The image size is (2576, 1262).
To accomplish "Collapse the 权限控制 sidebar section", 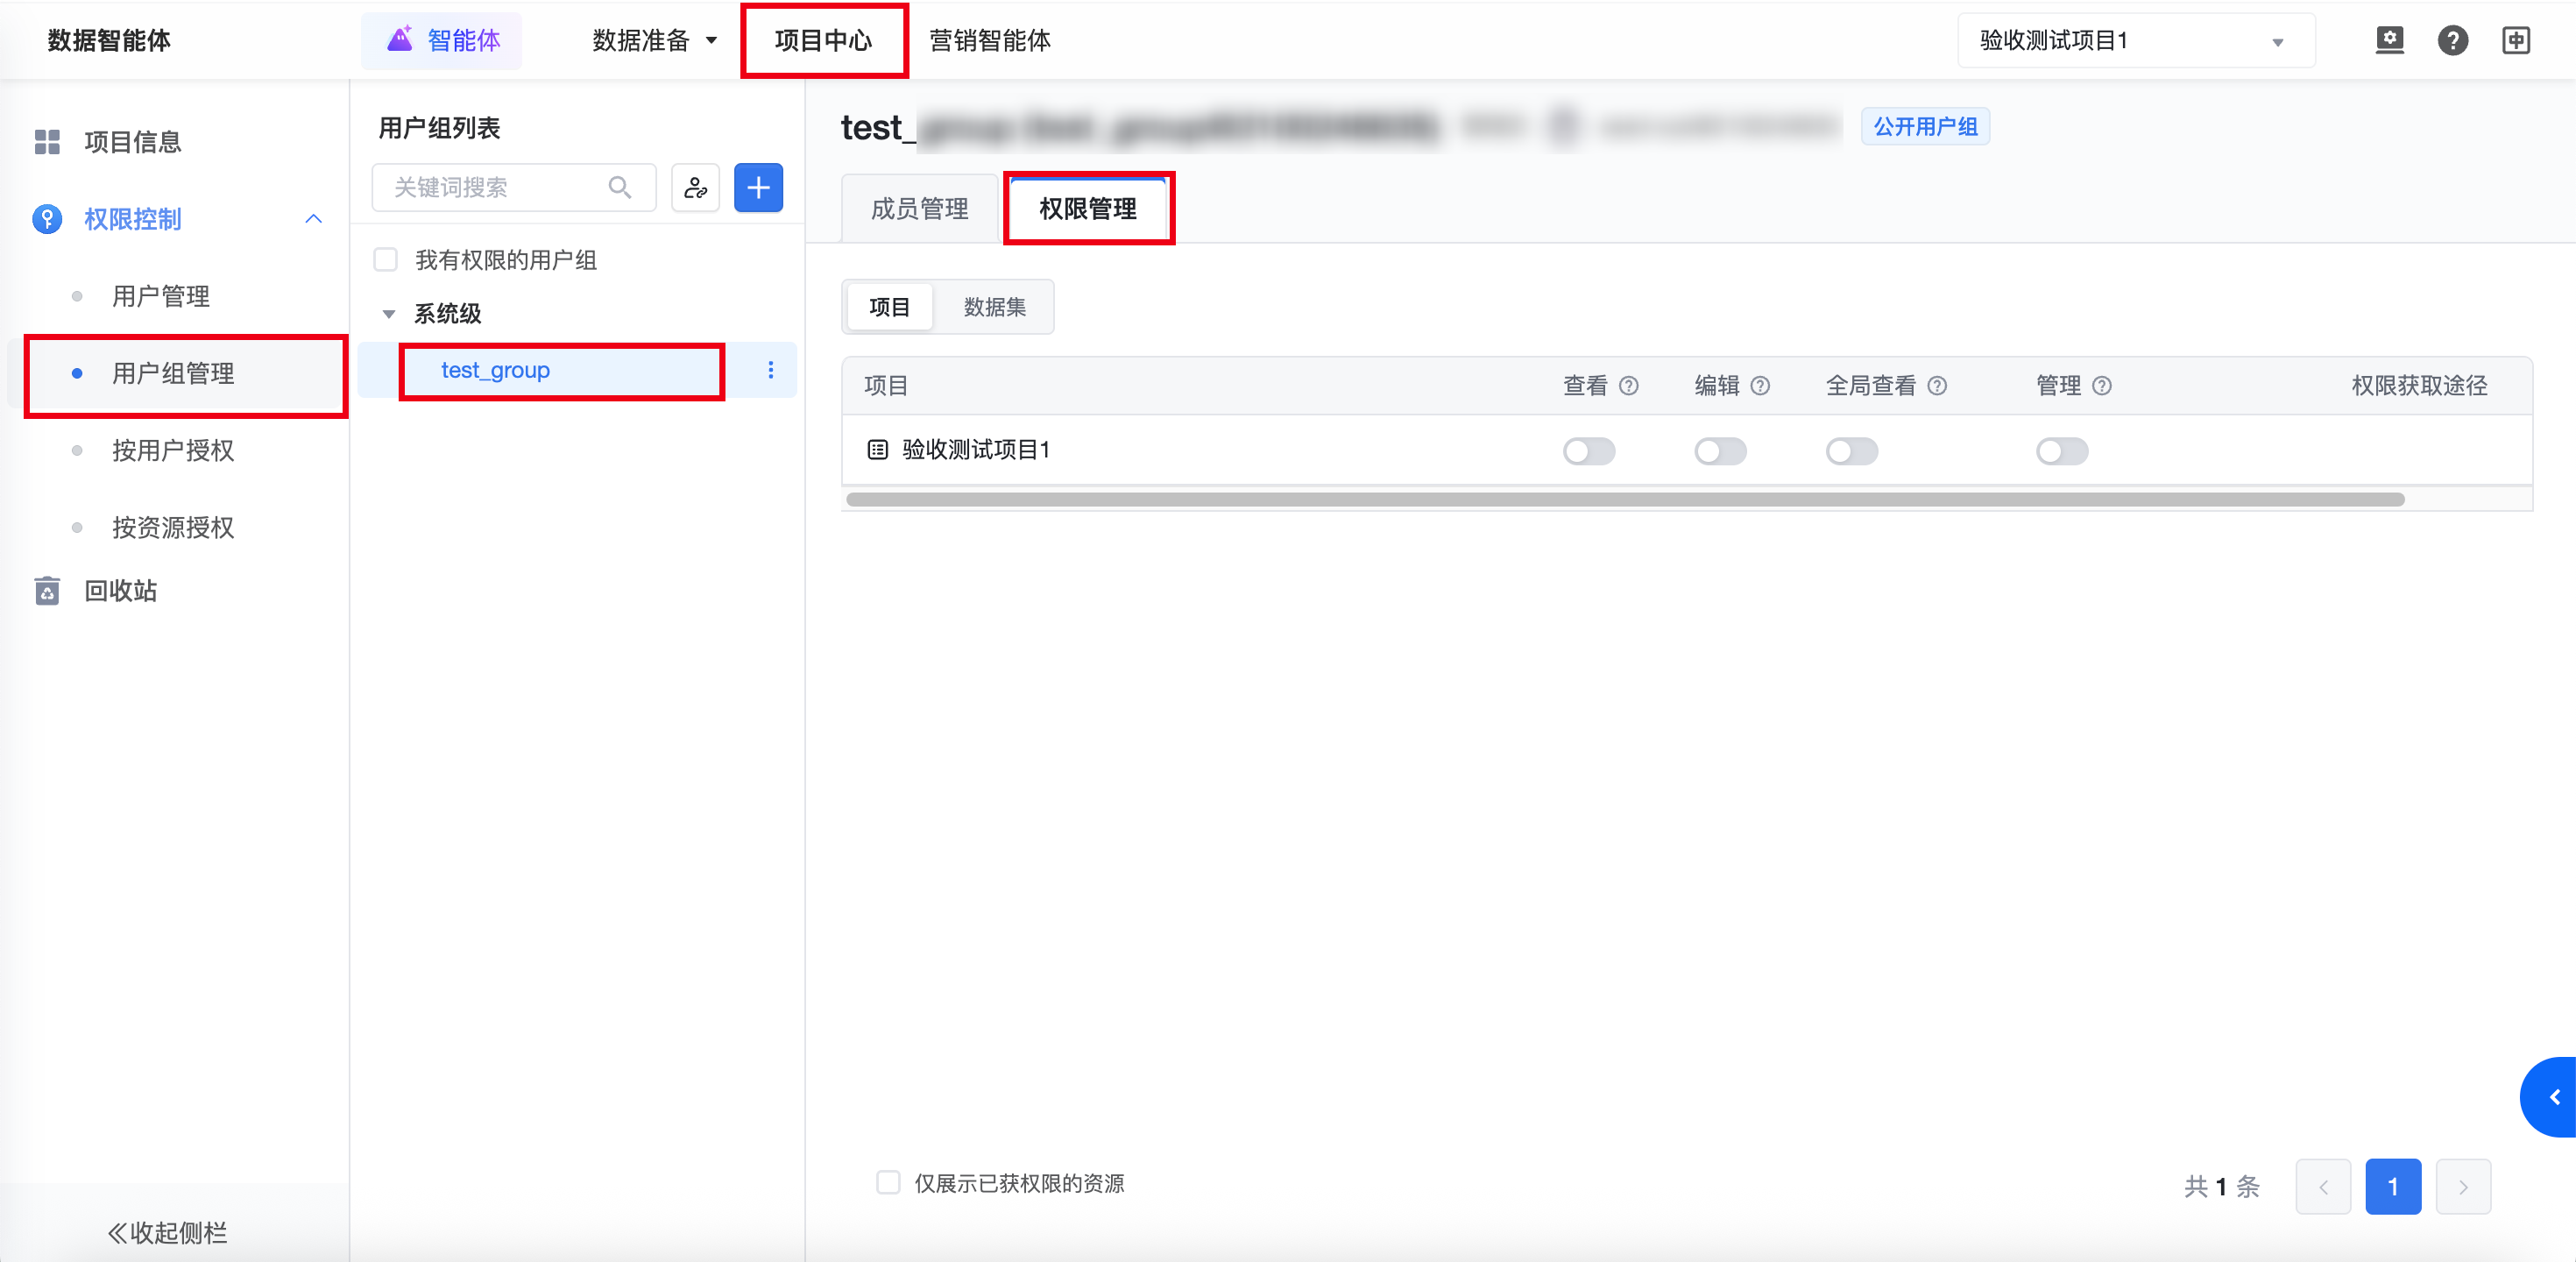I will tap(313, 219).
